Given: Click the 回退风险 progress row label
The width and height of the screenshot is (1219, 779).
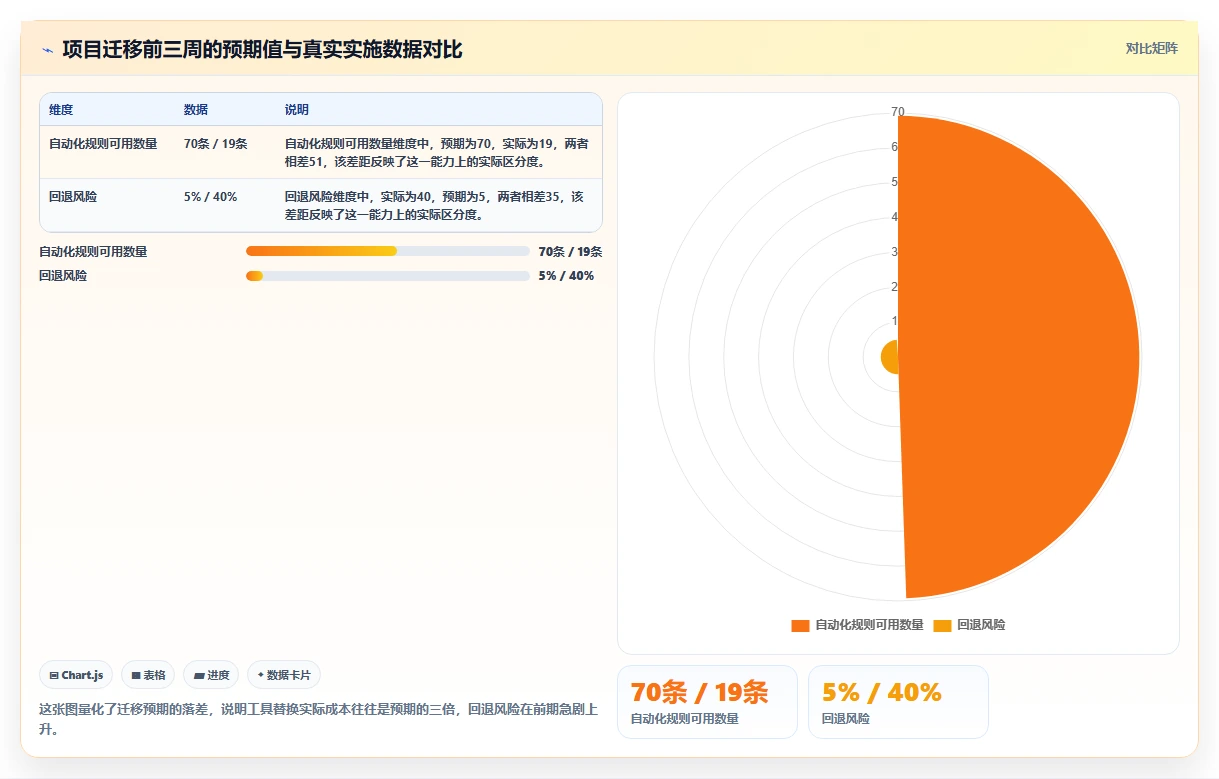Looking at the screenshot, I should (63, 276).
